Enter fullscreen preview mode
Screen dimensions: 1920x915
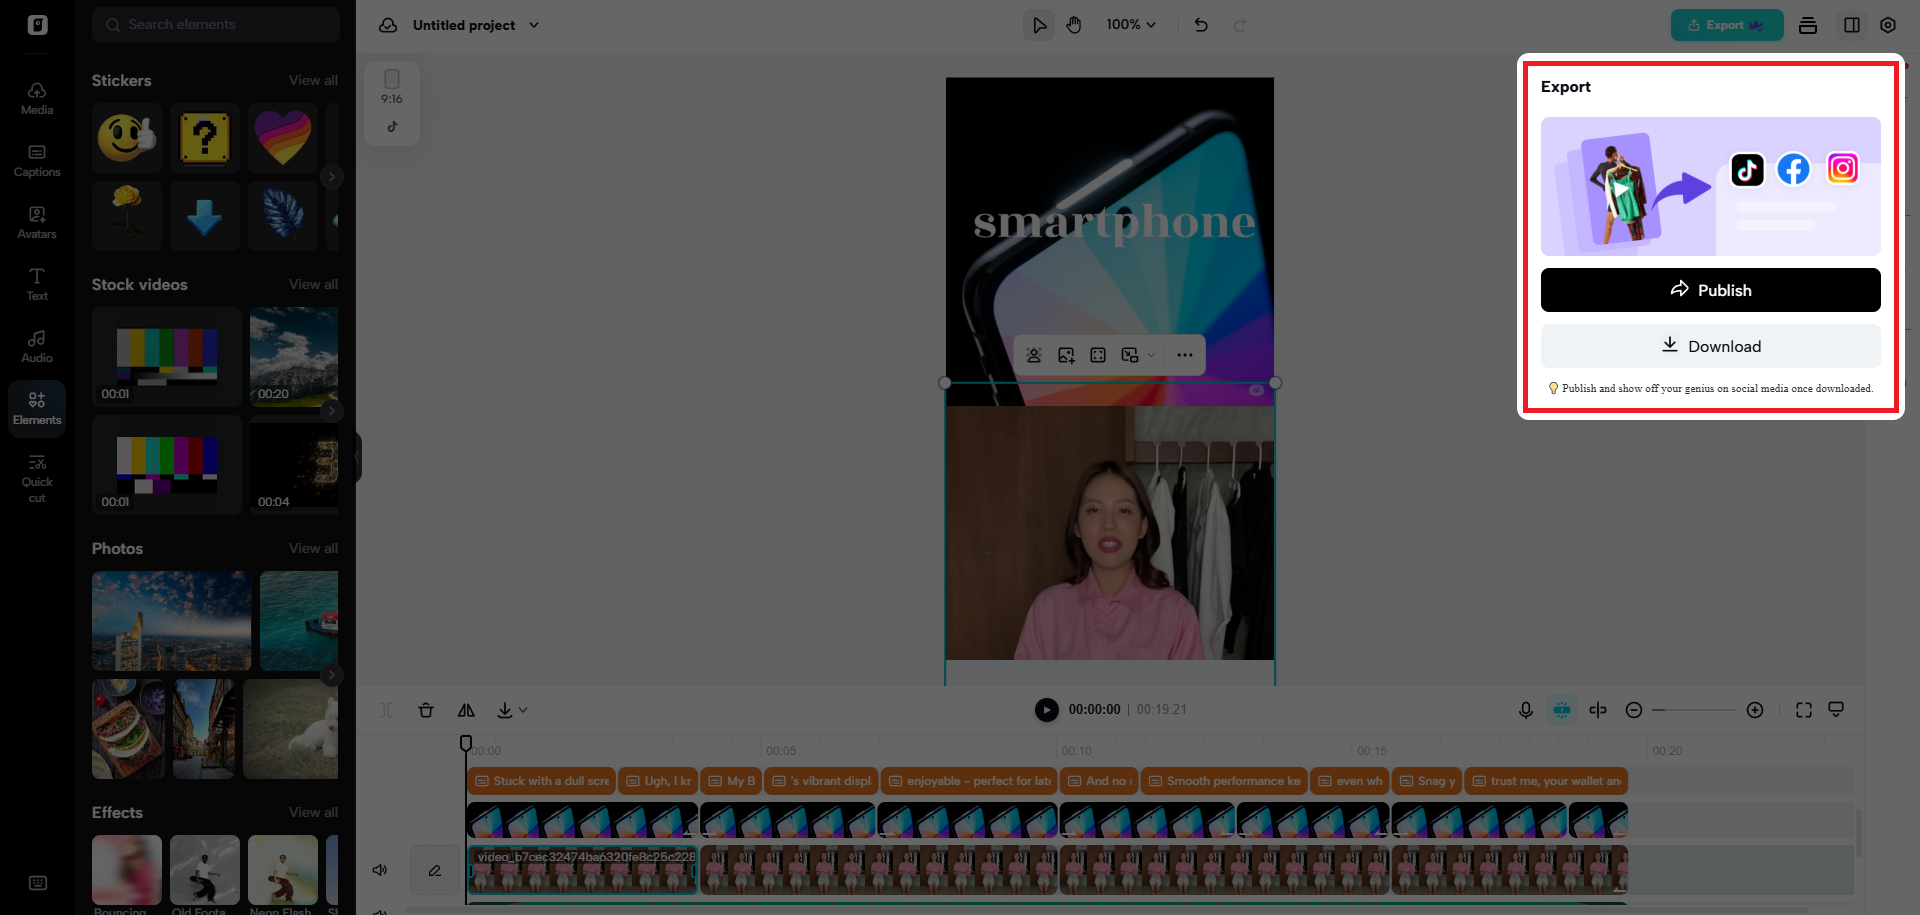[1804, 710]
